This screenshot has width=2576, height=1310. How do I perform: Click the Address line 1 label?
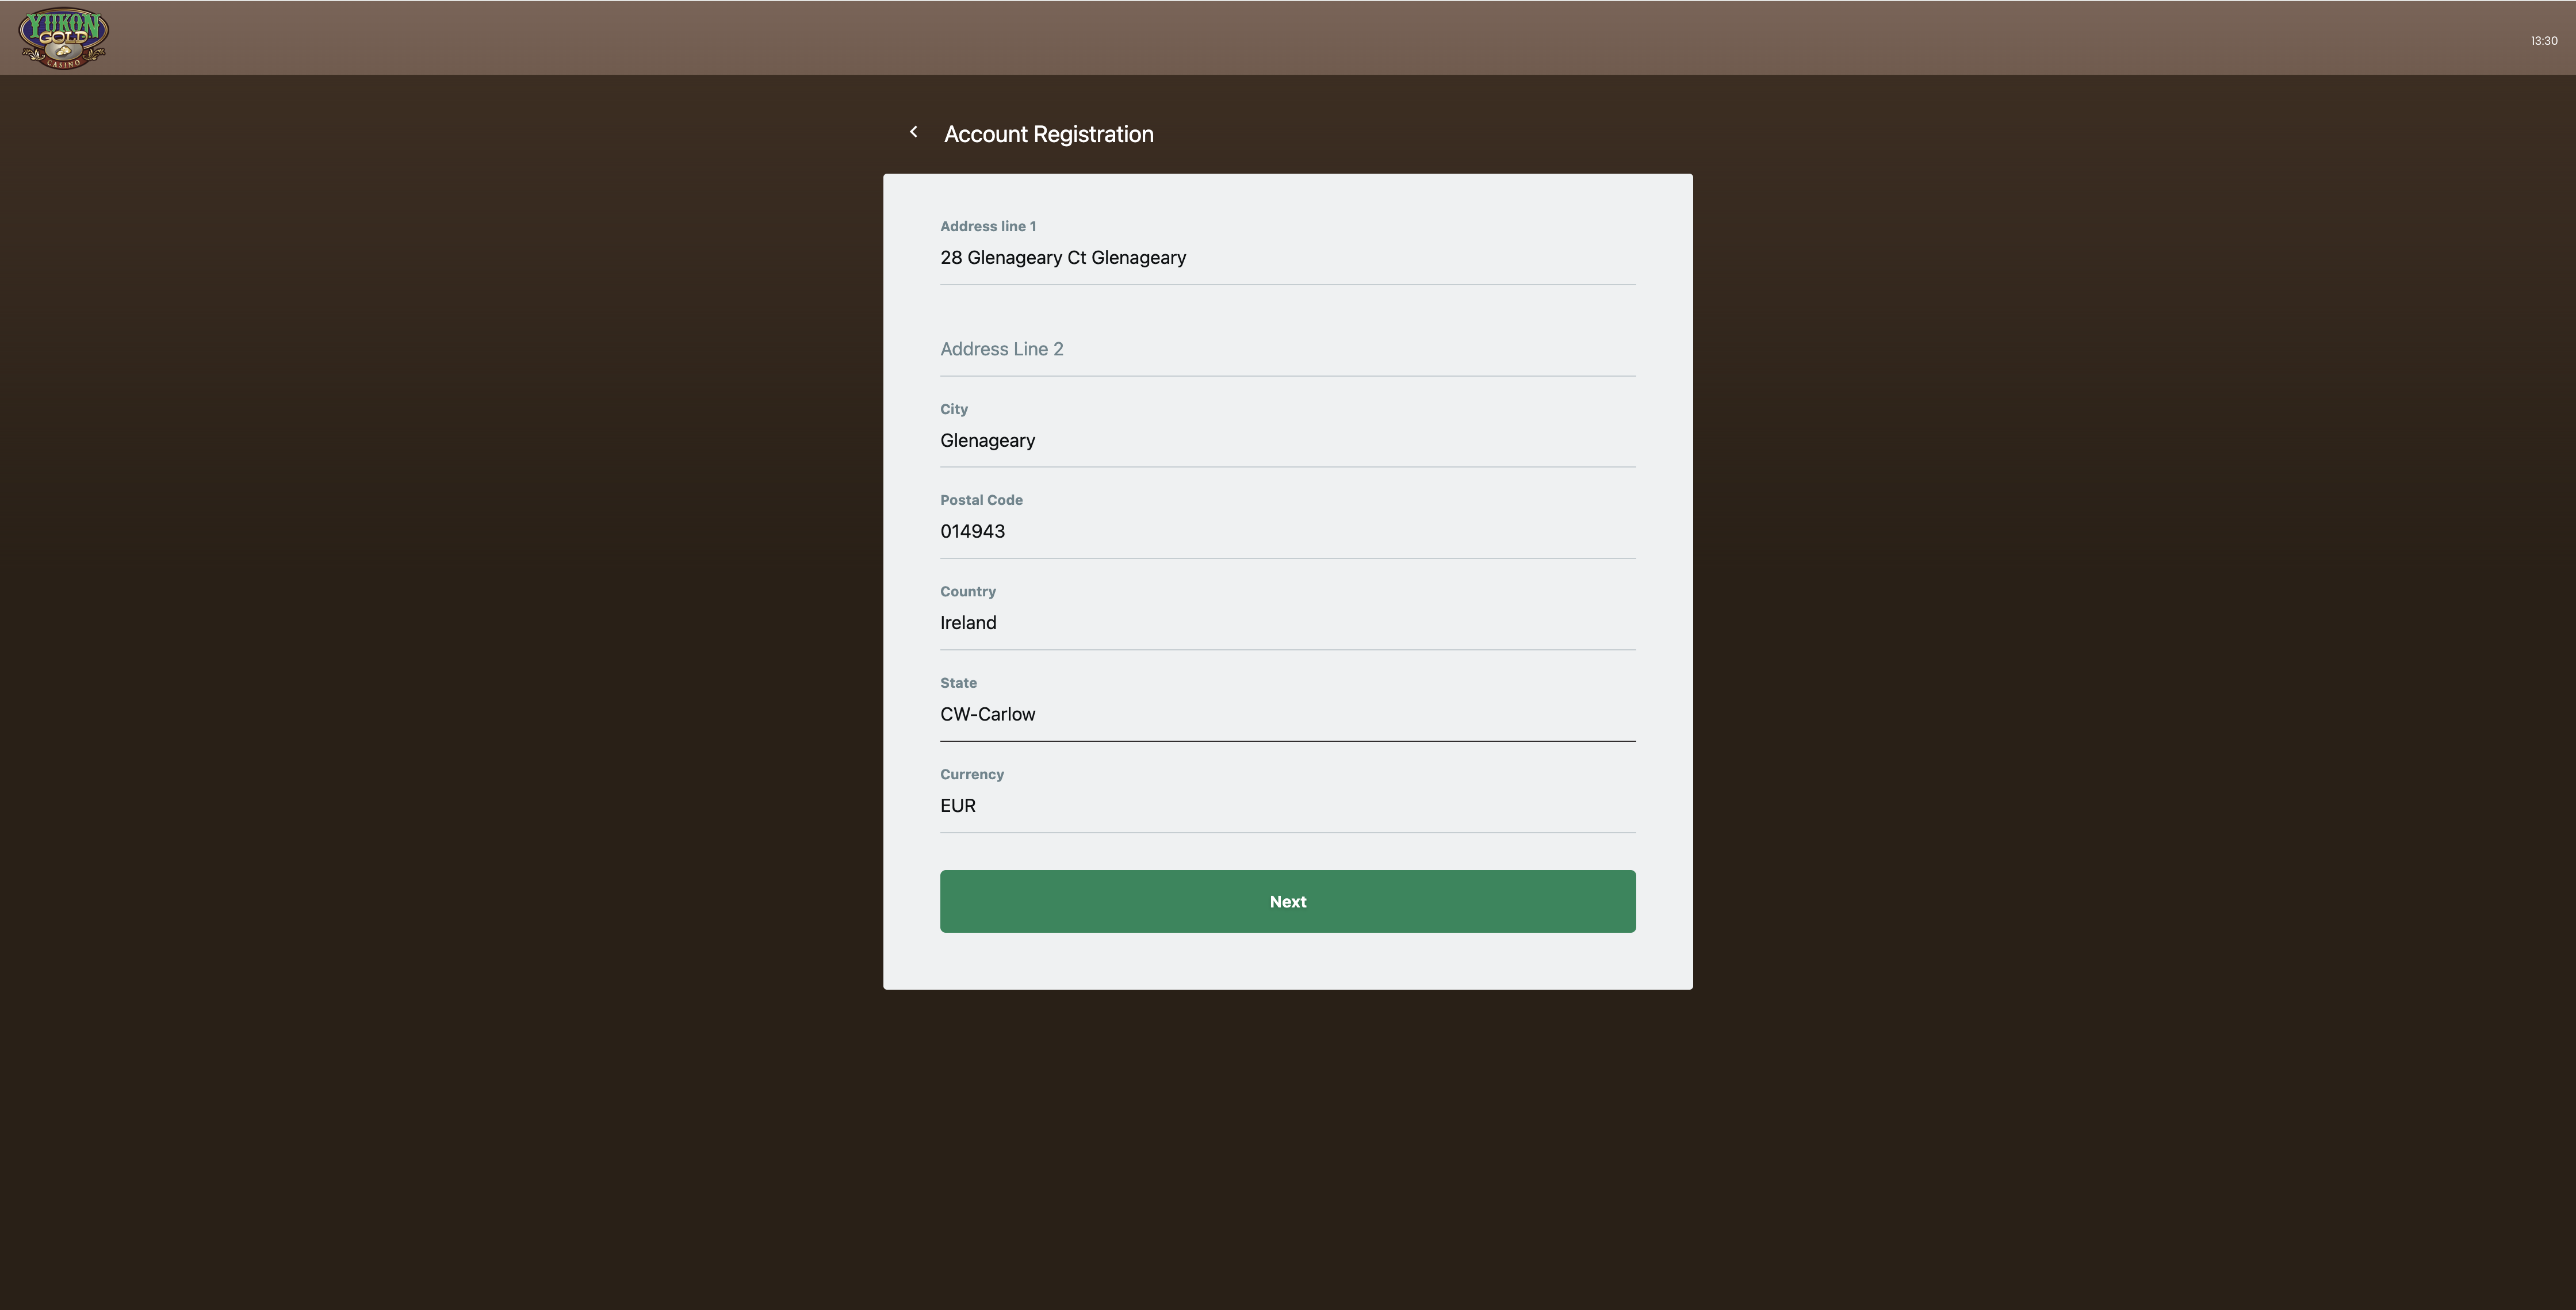coord(988,226)
